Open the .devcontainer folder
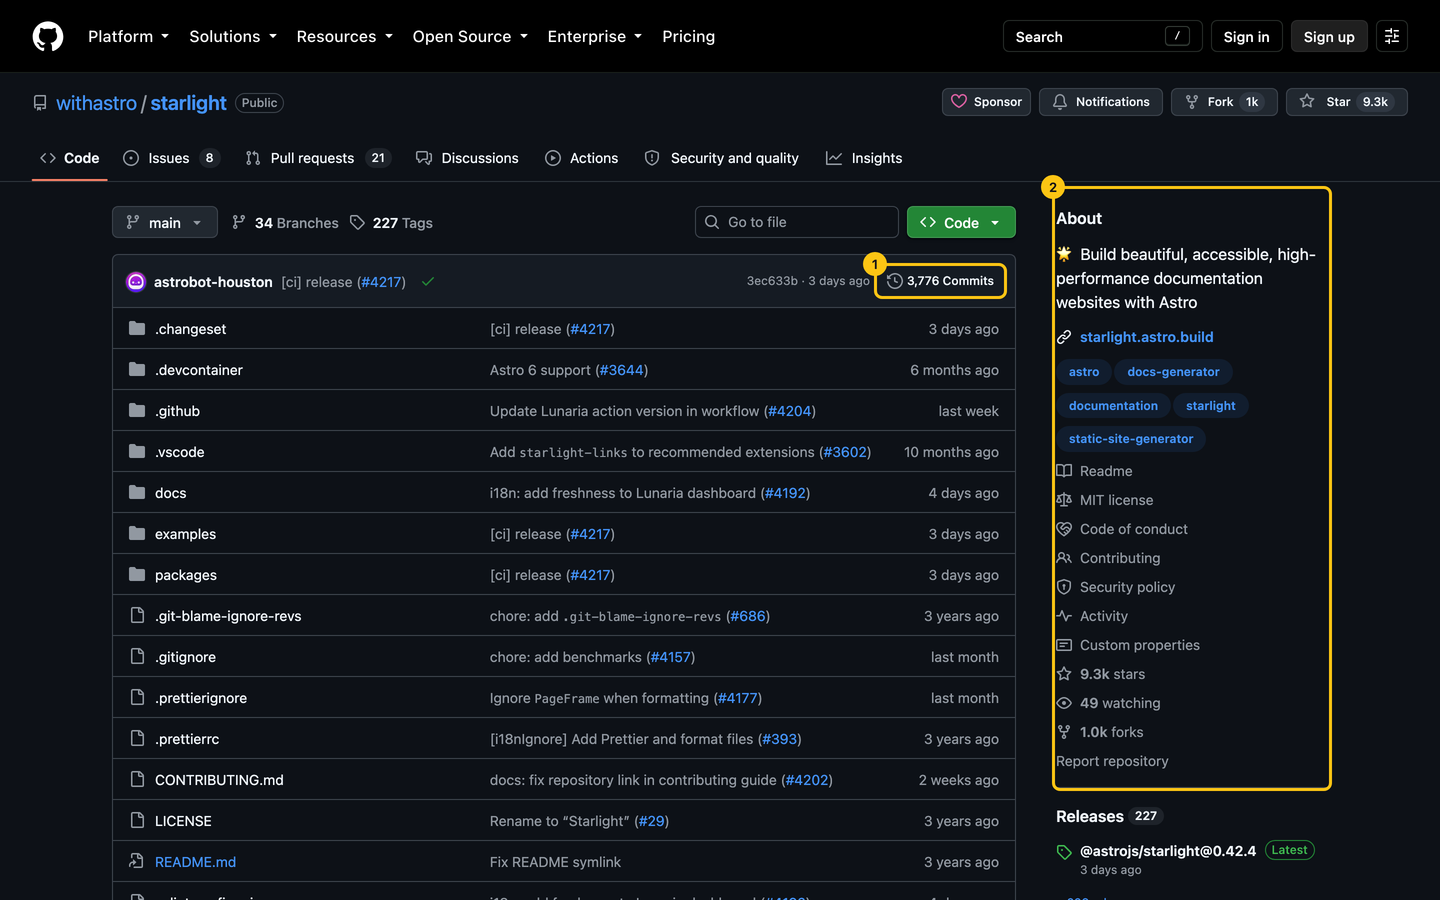The width and height of the screenshot is (1440, 900). pos(199,370)
